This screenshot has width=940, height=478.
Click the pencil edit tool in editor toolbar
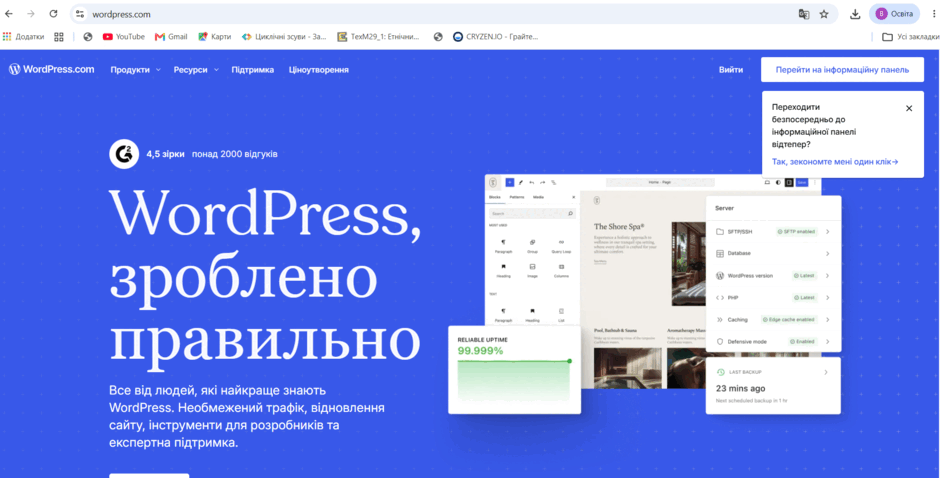coord(520,182)
